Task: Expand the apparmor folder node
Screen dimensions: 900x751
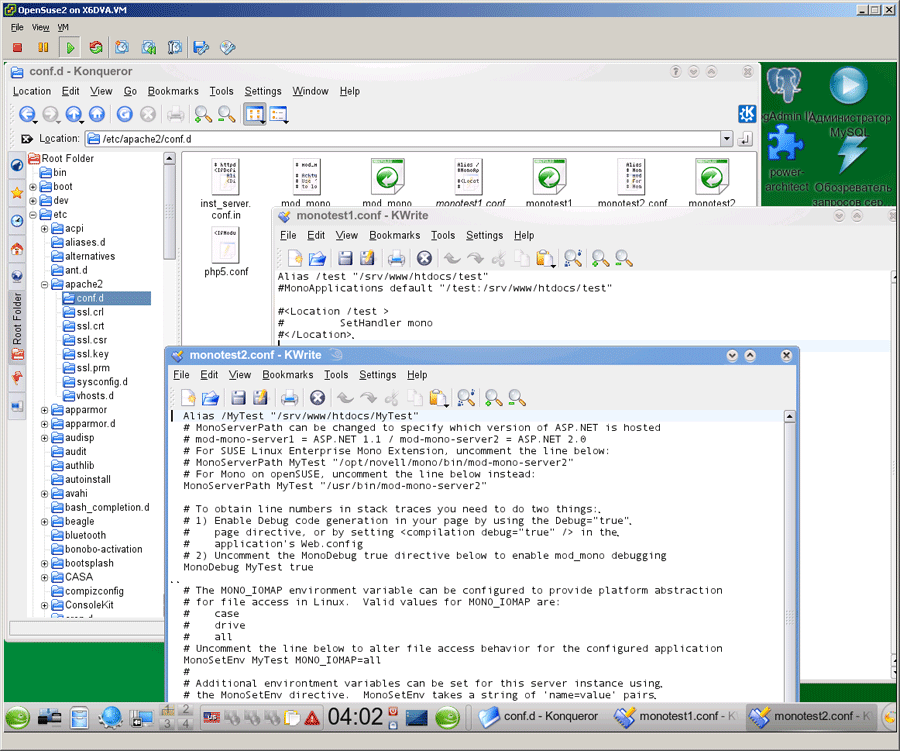Action: tap(44, 410)
